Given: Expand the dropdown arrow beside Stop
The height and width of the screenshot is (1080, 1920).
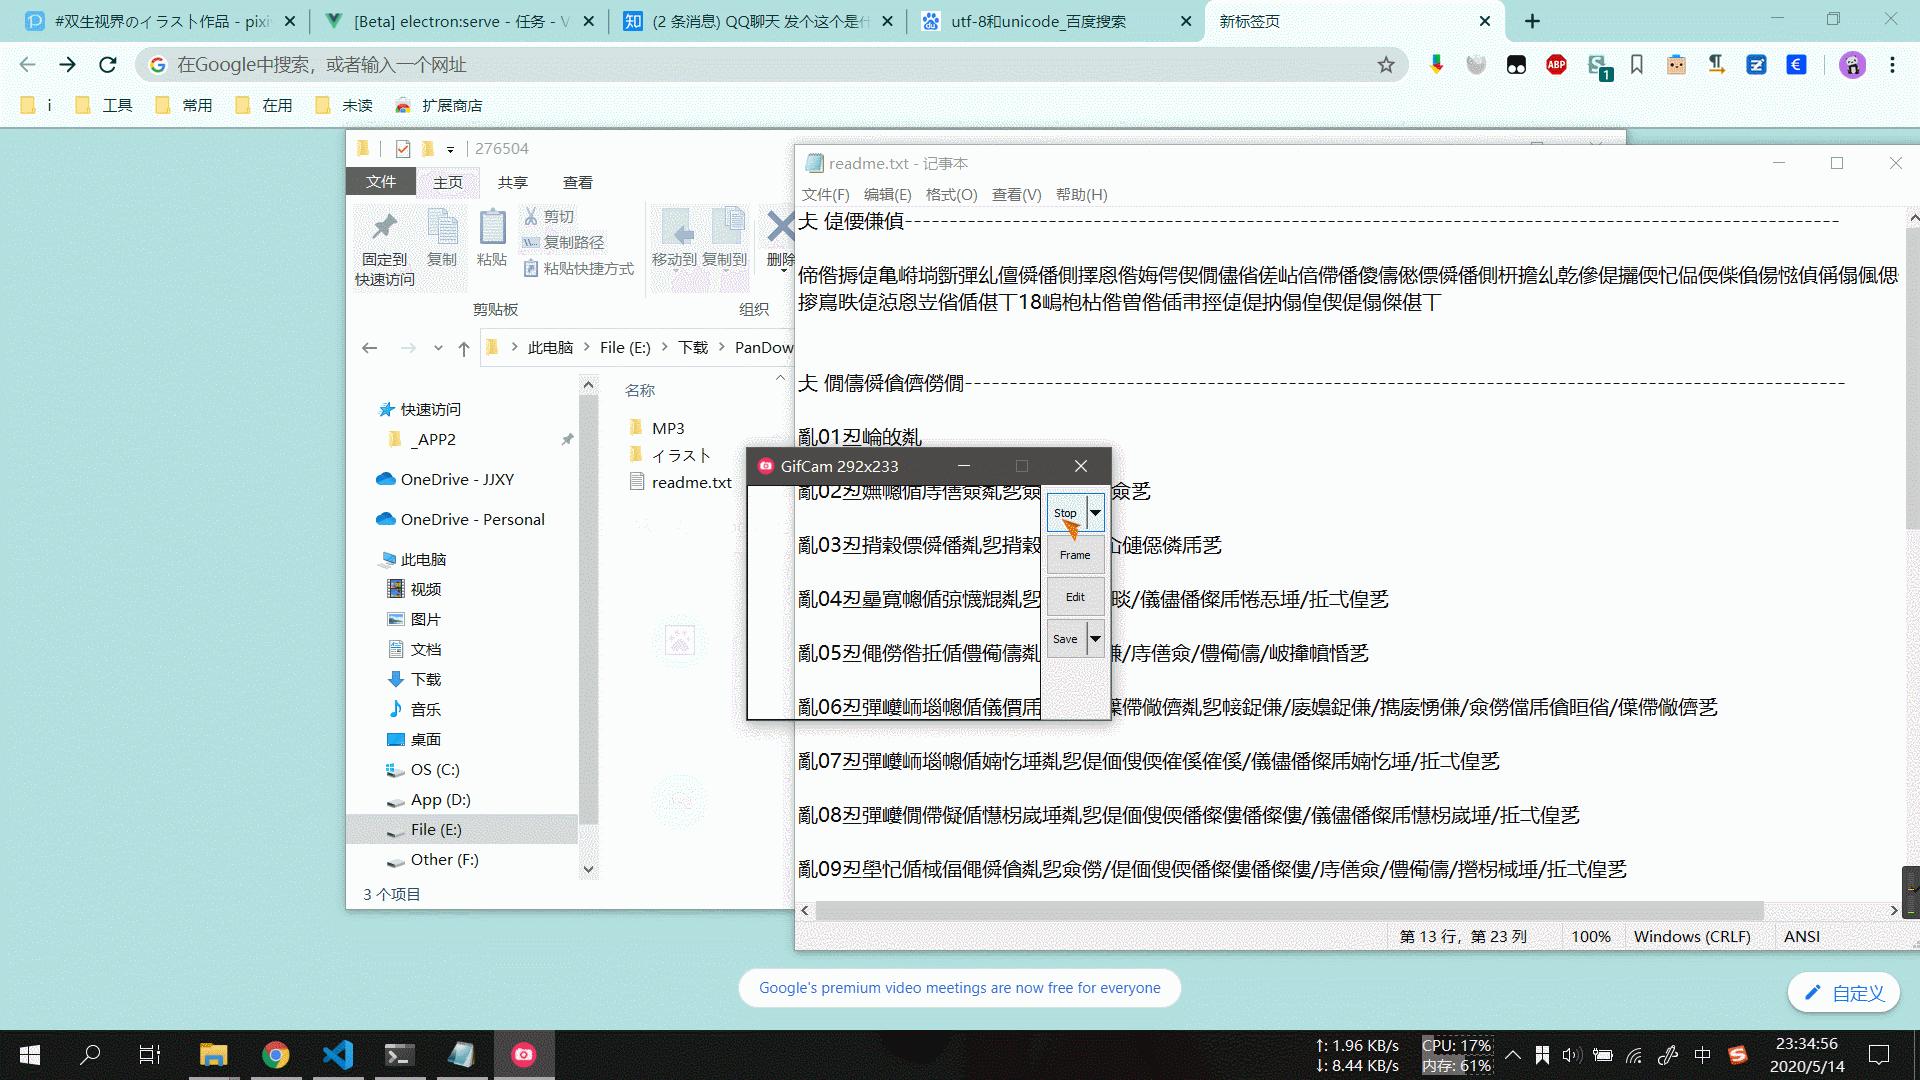Looking at the screenshot, I should point(1095,513).
